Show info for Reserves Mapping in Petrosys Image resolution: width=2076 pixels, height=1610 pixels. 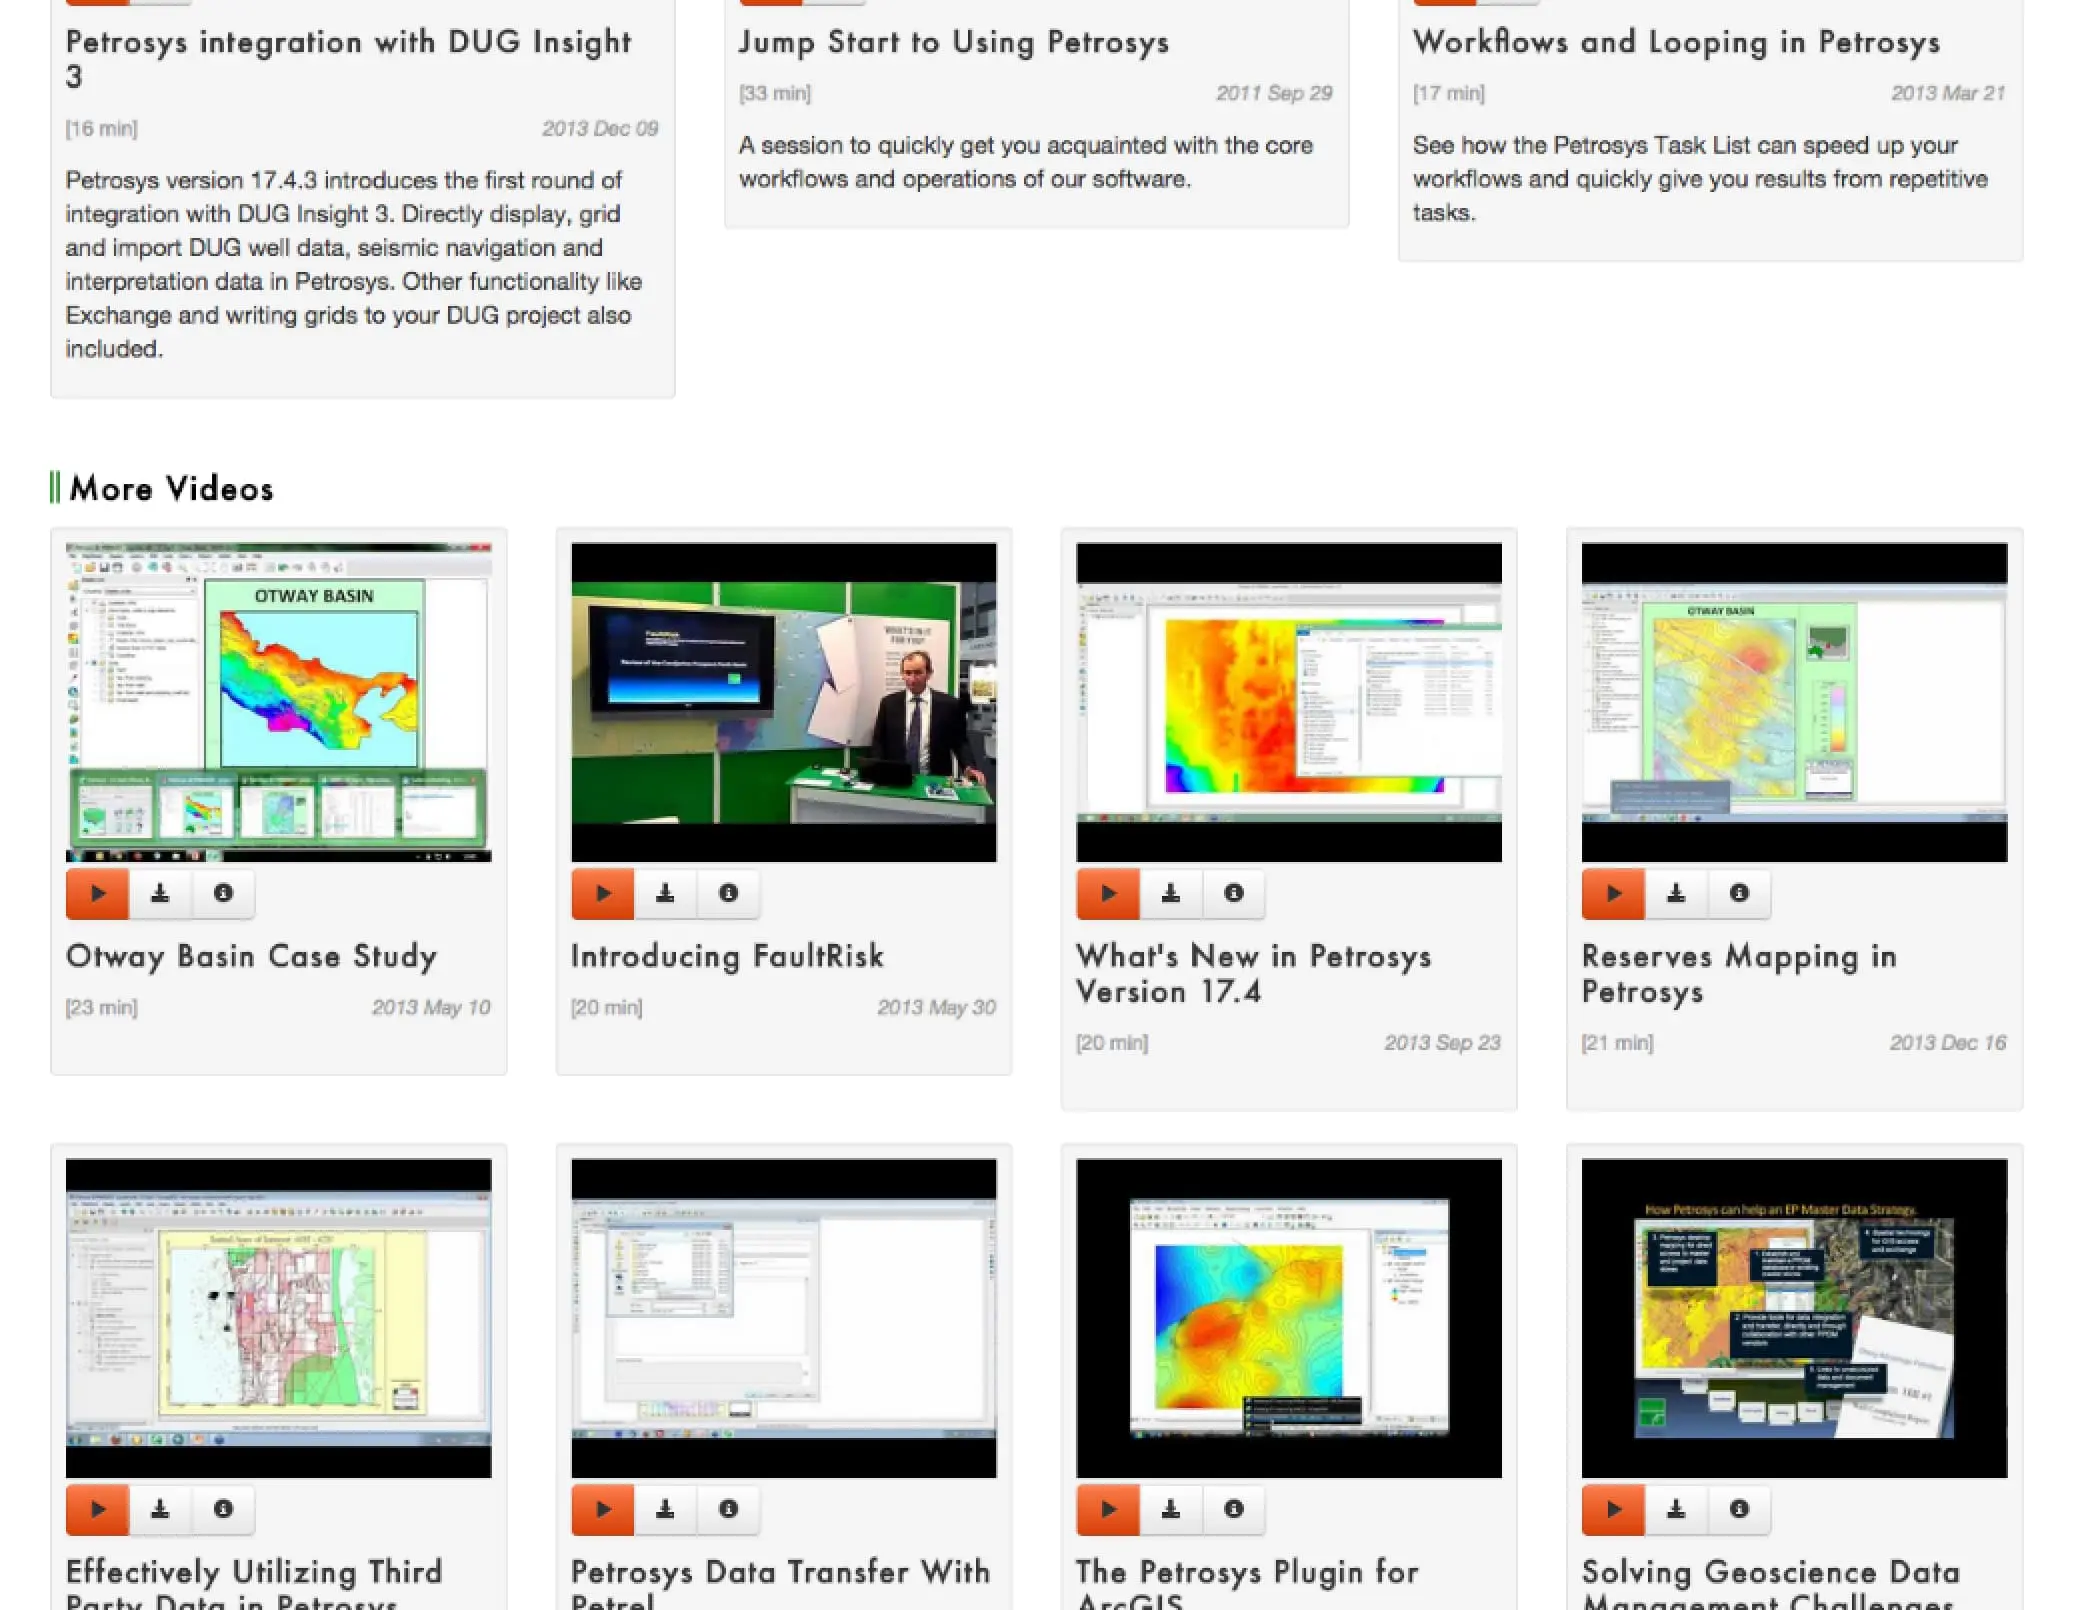point(1739,893)
